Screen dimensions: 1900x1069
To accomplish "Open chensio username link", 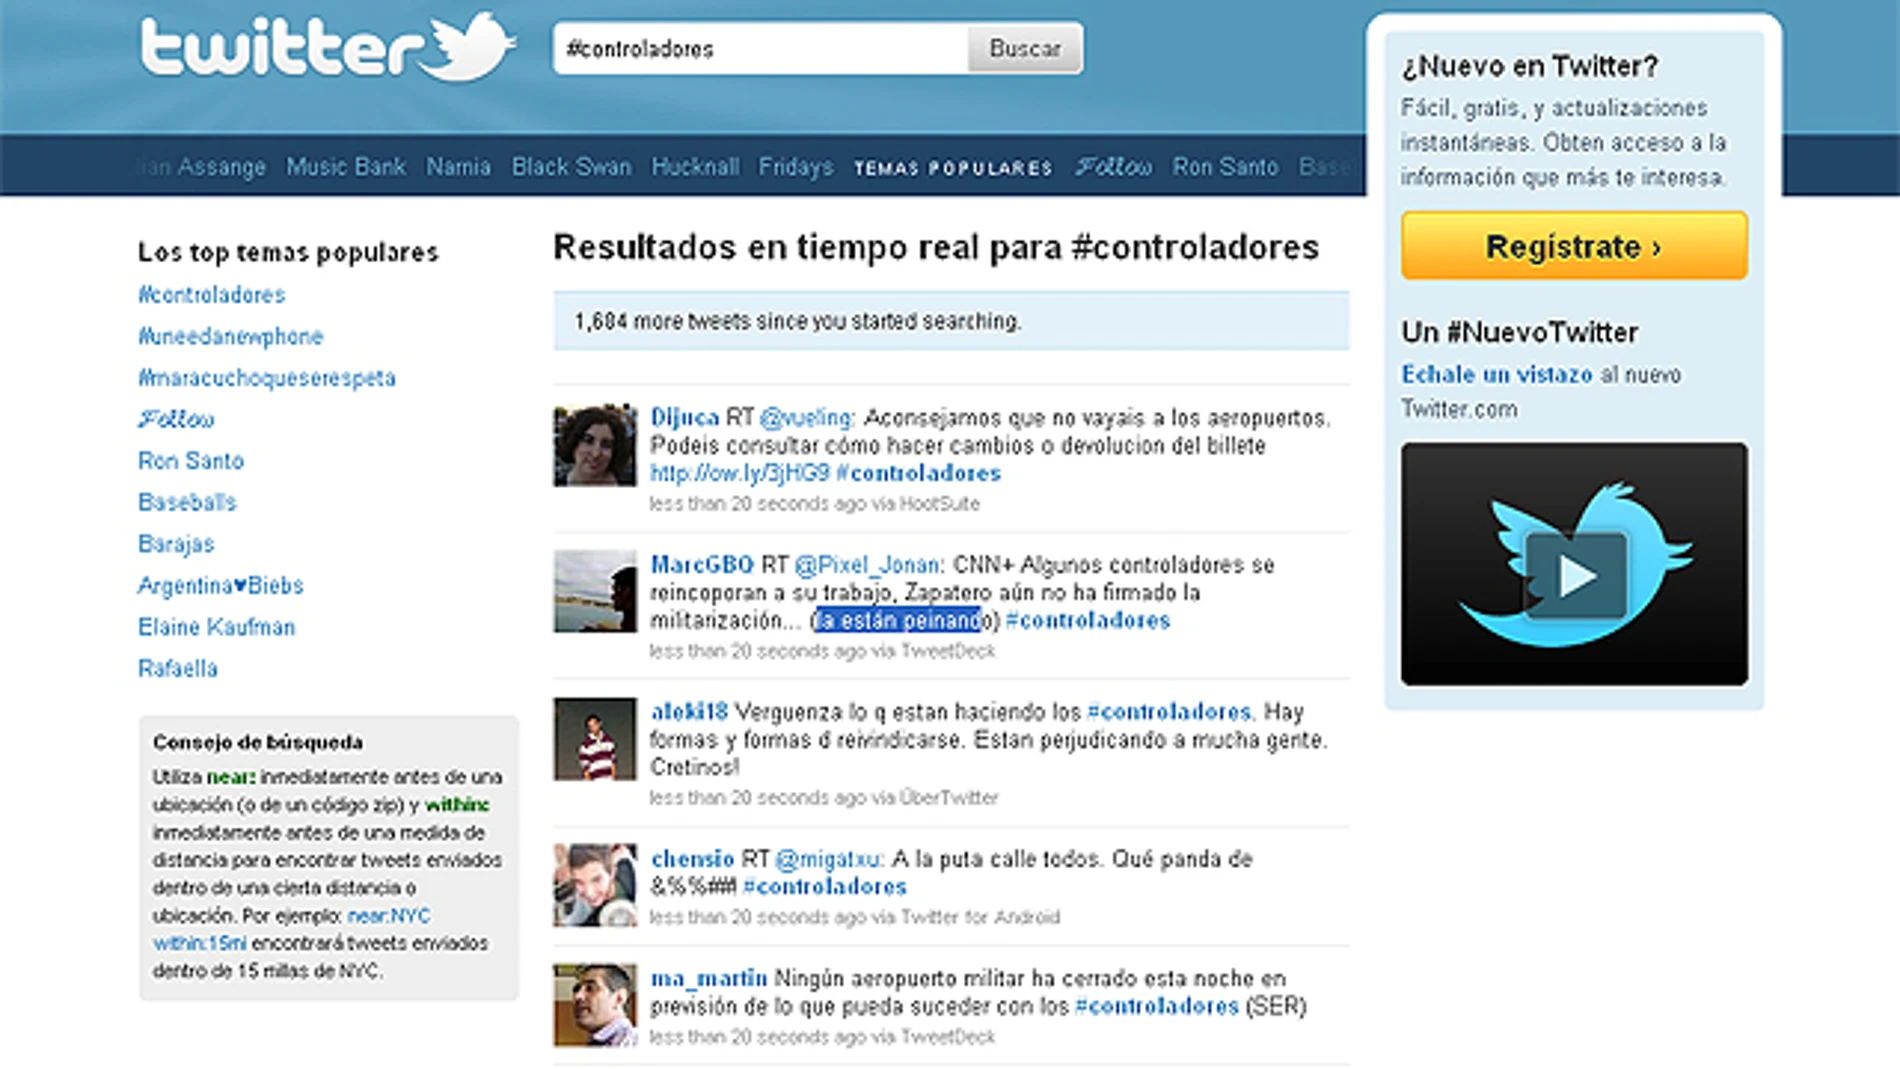I will click(692, 859).
